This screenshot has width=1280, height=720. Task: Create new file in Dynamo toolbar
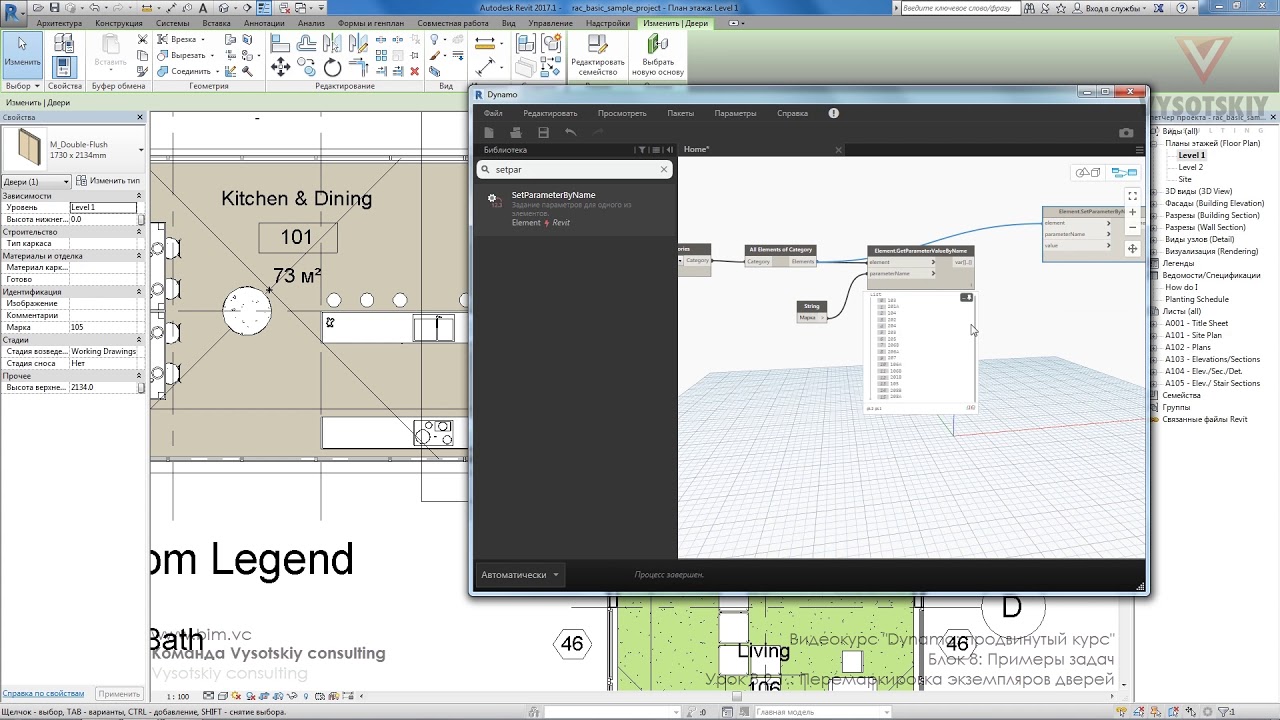[x=489, y=132]
